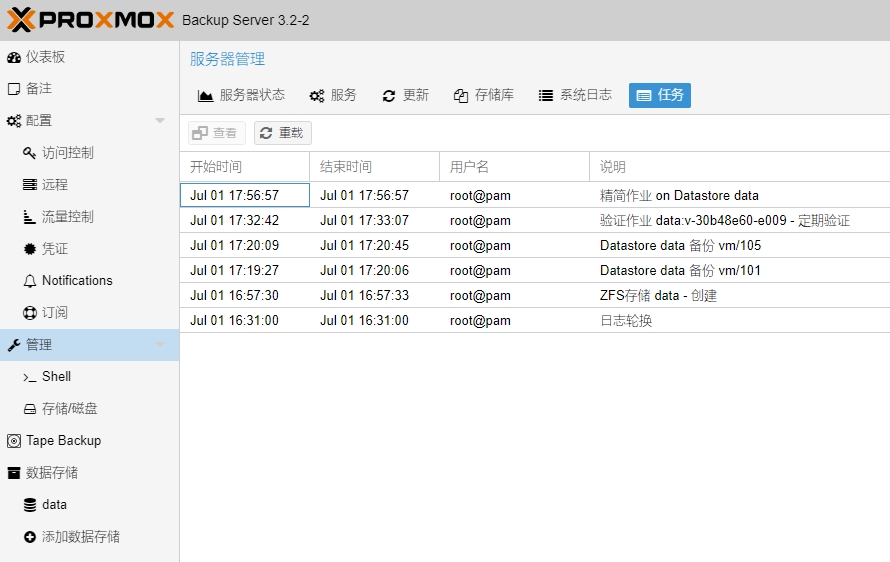This screenshot has width=890, height=562.
Task: Collapse the 管理 section arrow
Action: click(x=160, y=345)
